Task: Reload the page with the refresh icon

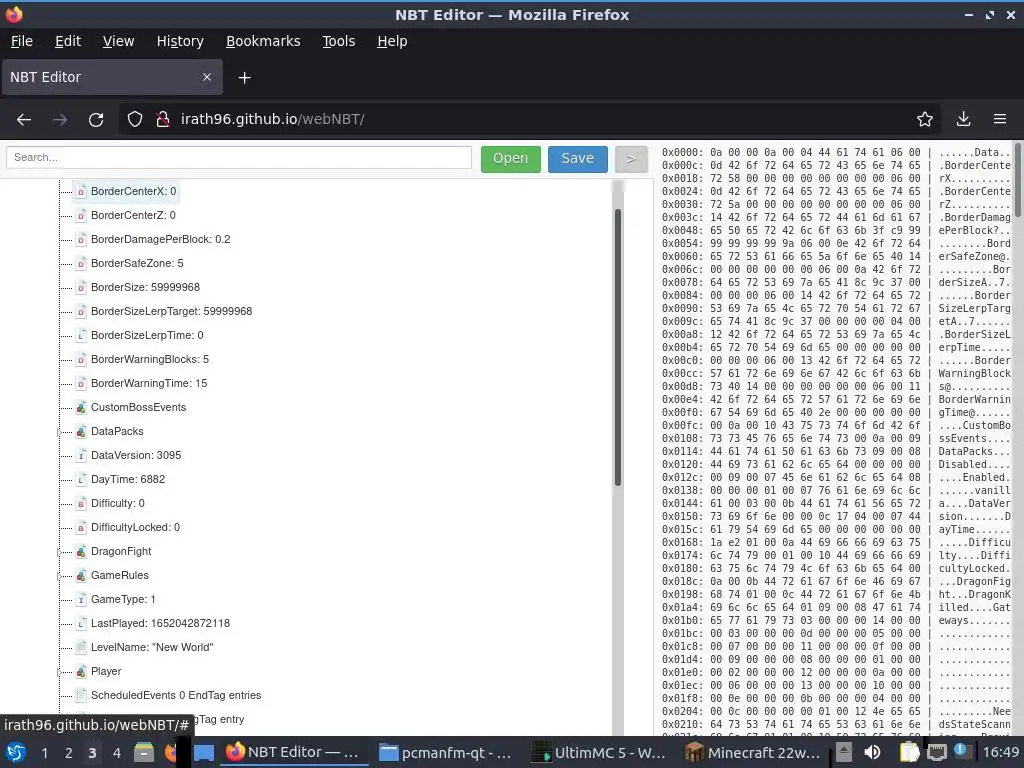Action: coord(96,120)
